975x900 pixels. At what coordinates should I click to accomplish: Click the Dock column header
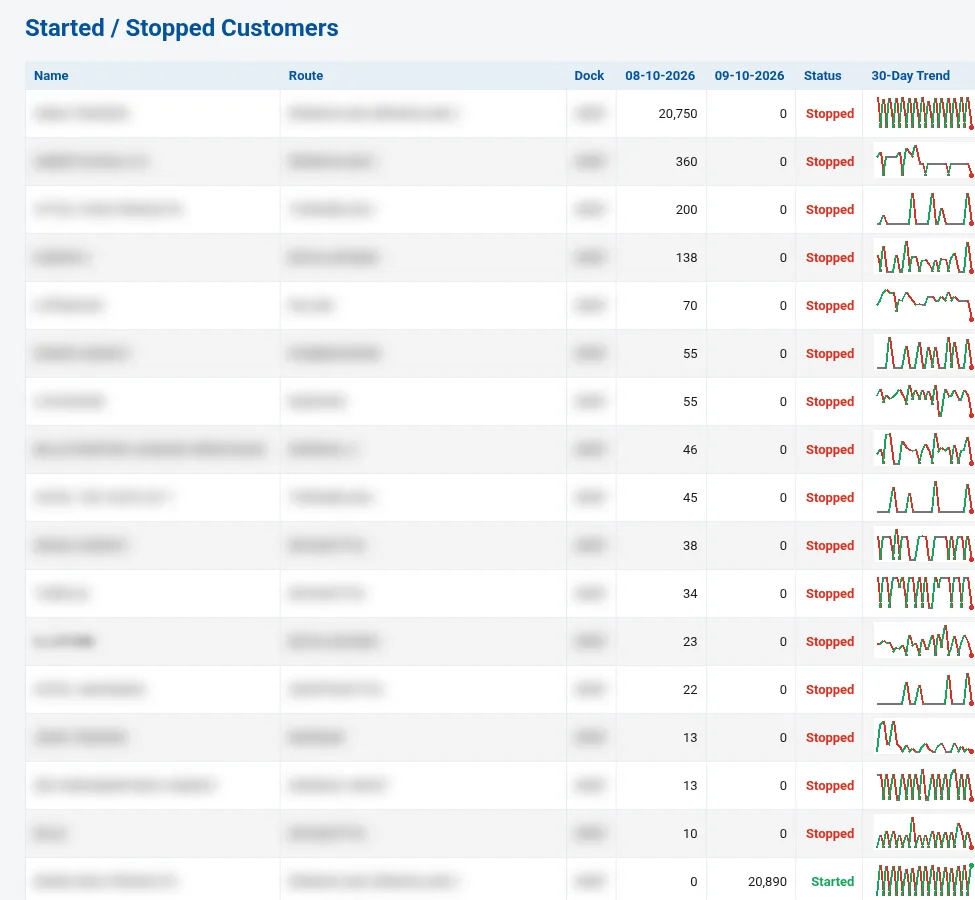[589, 76]
